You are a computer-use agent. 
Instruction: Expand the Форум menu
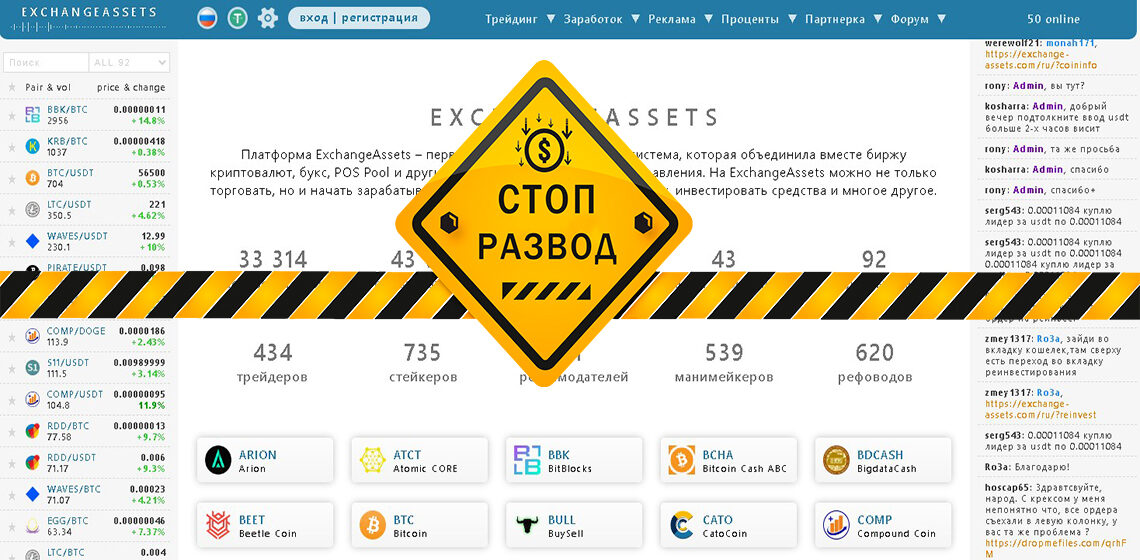[918, 19]
